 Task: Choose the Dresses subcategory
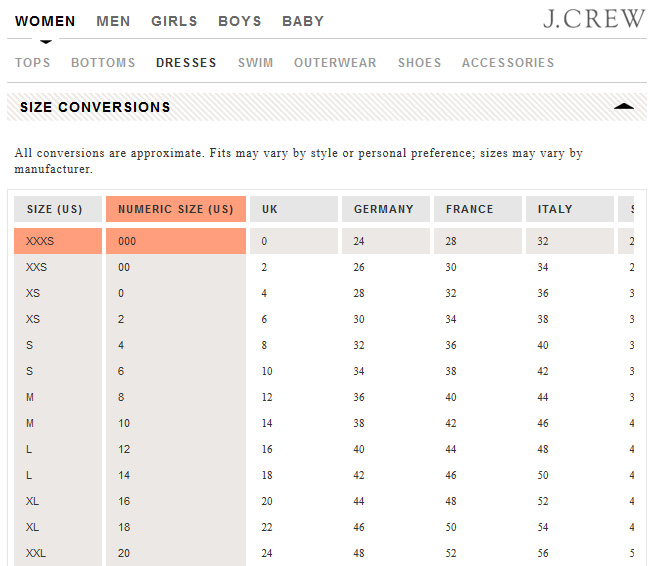[x=186, y=63]
